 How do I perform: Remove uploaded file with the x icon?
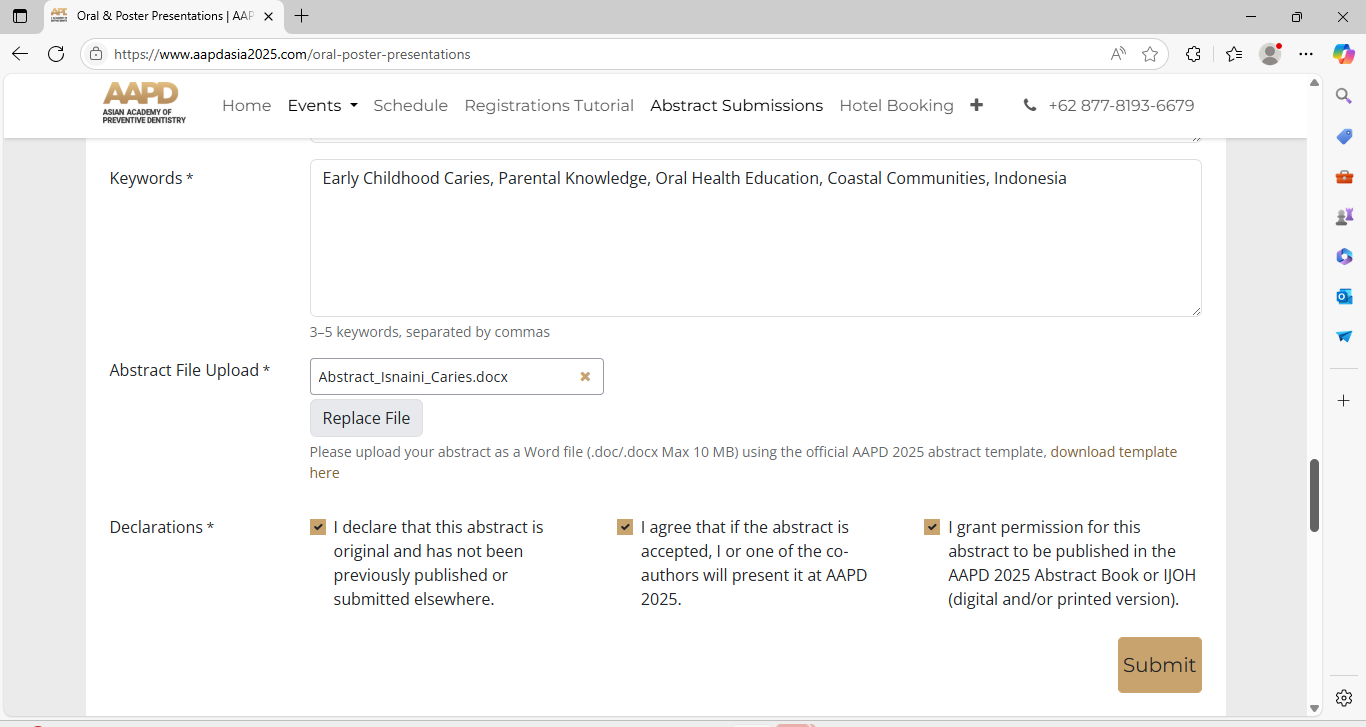pyautogui.click(x=585, y=376)
